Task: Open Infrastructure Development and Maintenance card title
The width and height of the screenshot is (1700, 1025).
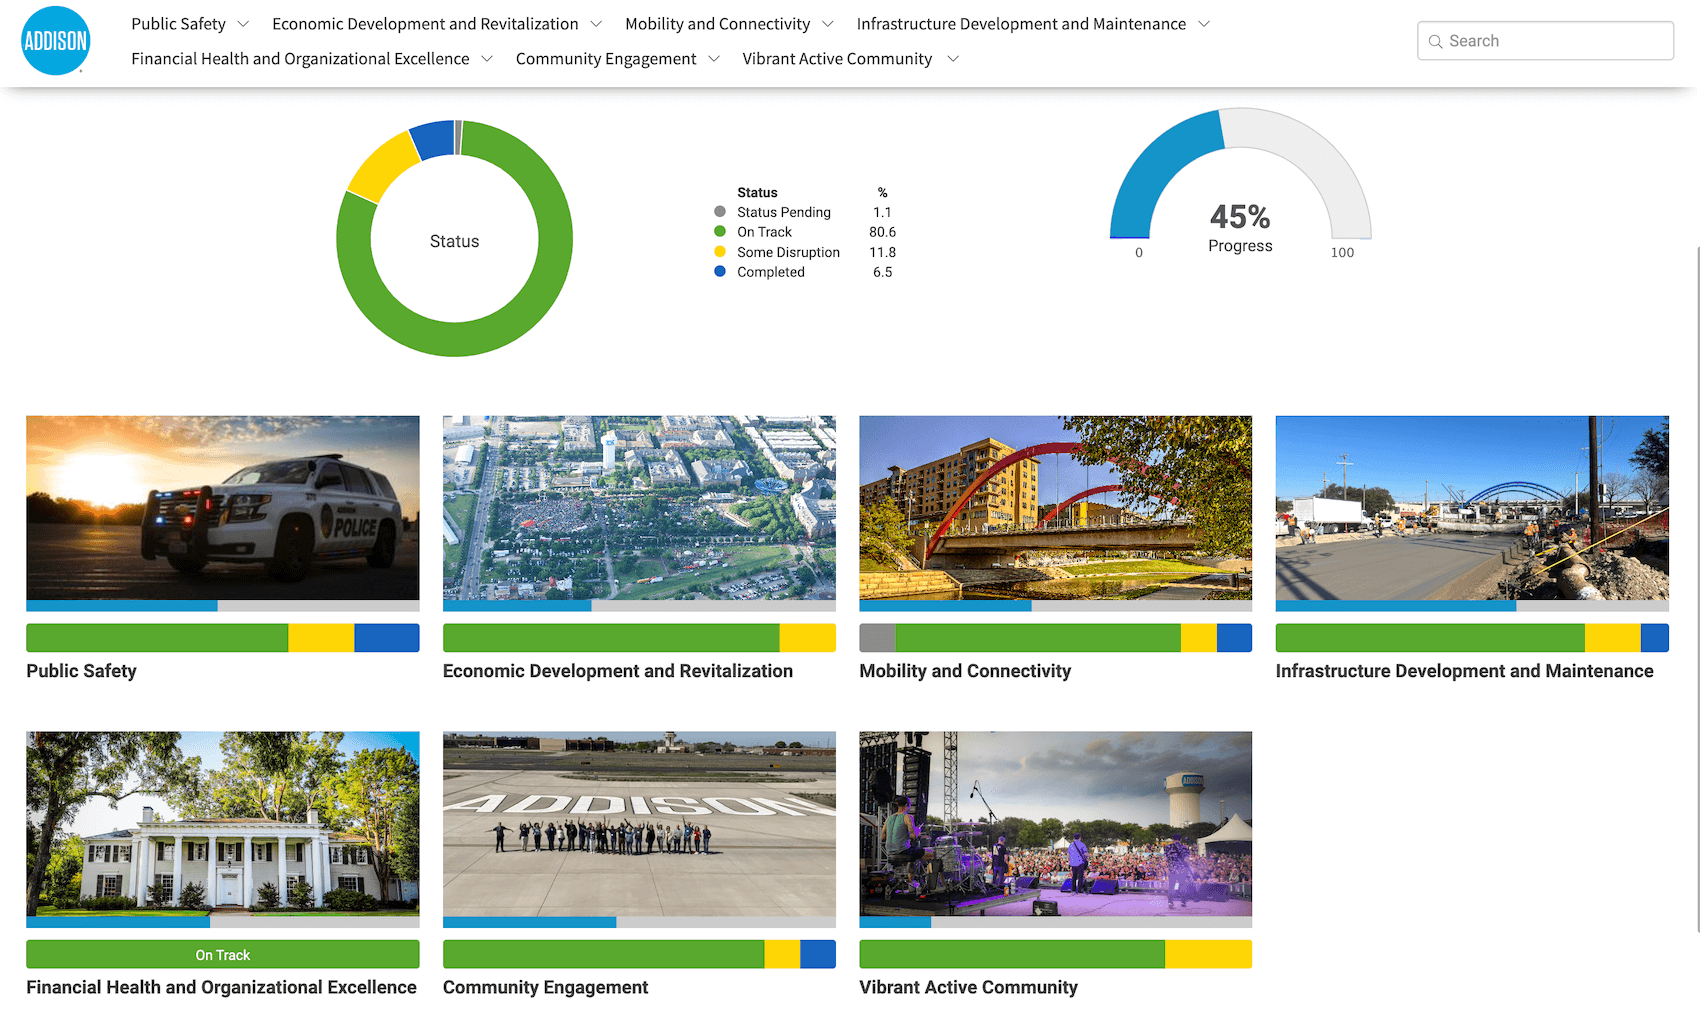Action: click(1465, 671)
